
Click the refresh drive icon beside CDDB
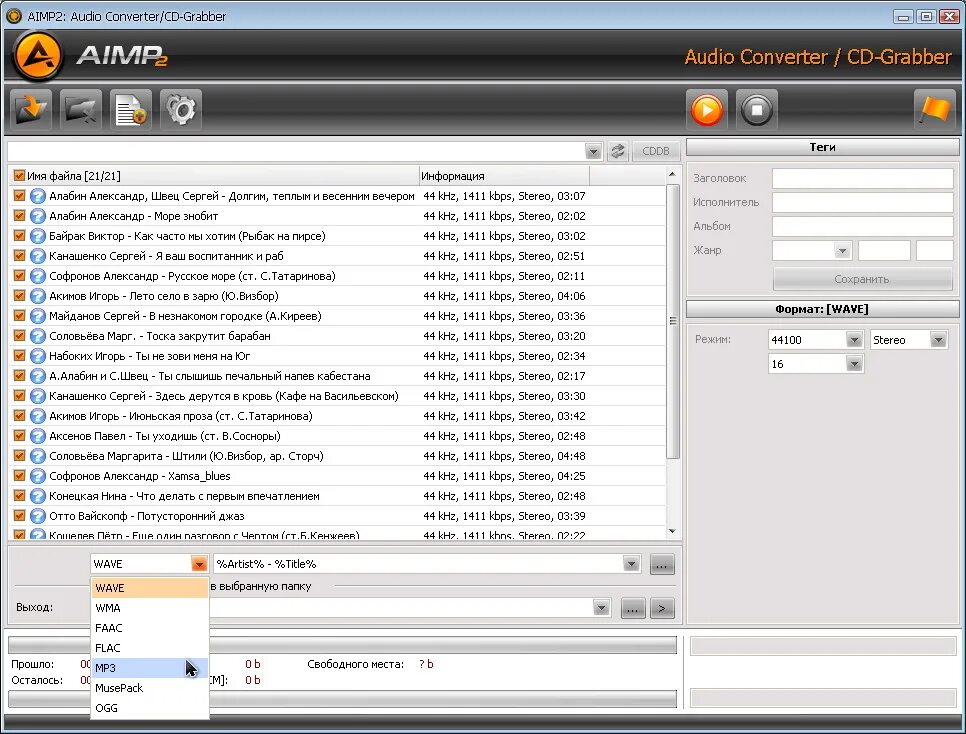617,151
